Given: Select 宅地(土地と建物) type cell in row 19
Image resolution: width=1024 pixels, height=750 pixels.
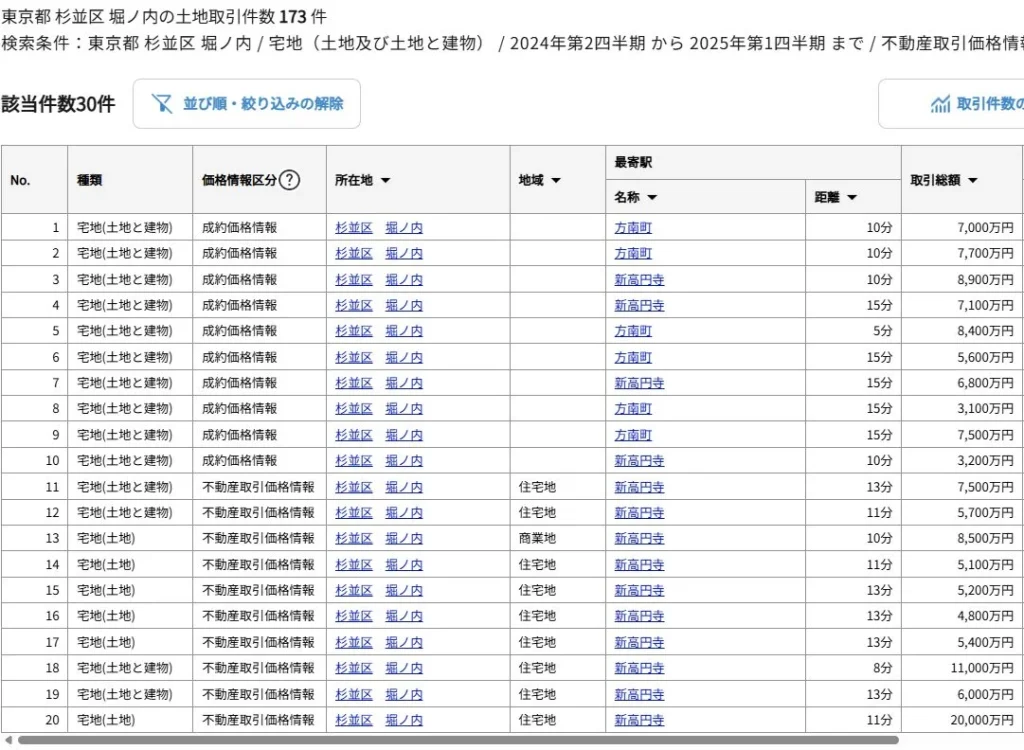Looking at the screenshot, I should click(130, 694).
